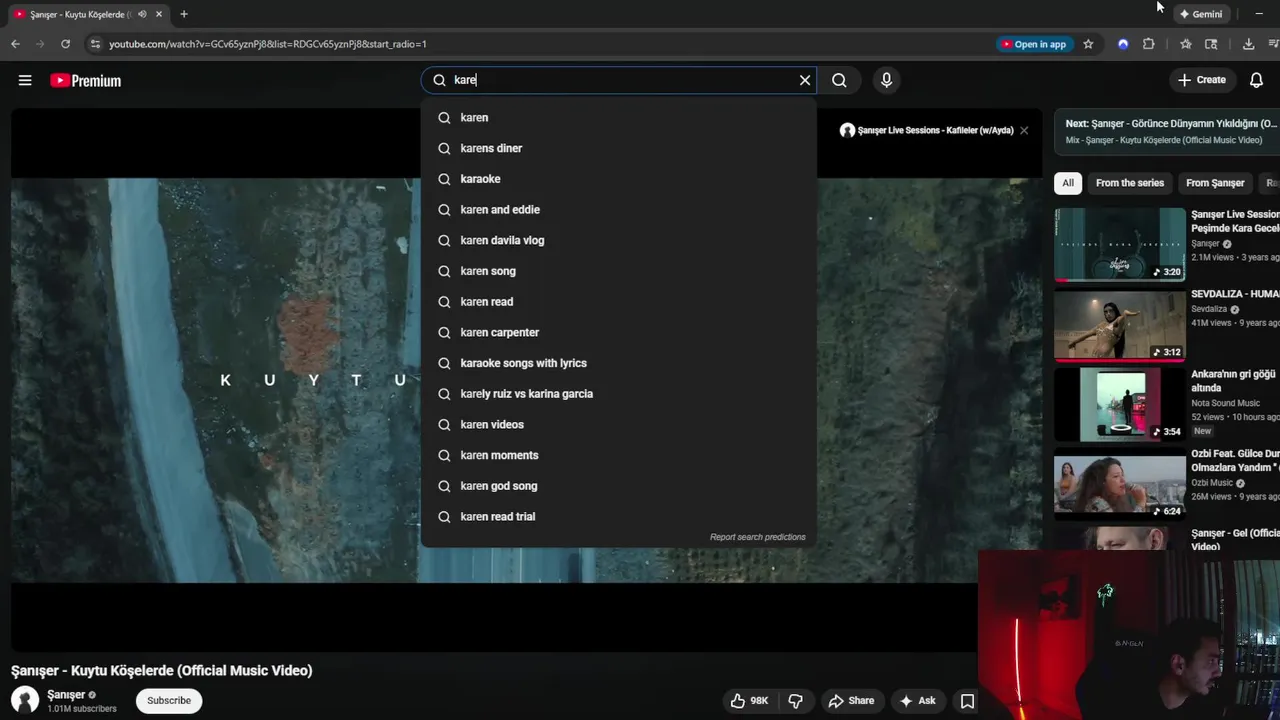This screenshot has width=1280, height=720.
Task: Click the browser back arrow
Action: point(15,44)
